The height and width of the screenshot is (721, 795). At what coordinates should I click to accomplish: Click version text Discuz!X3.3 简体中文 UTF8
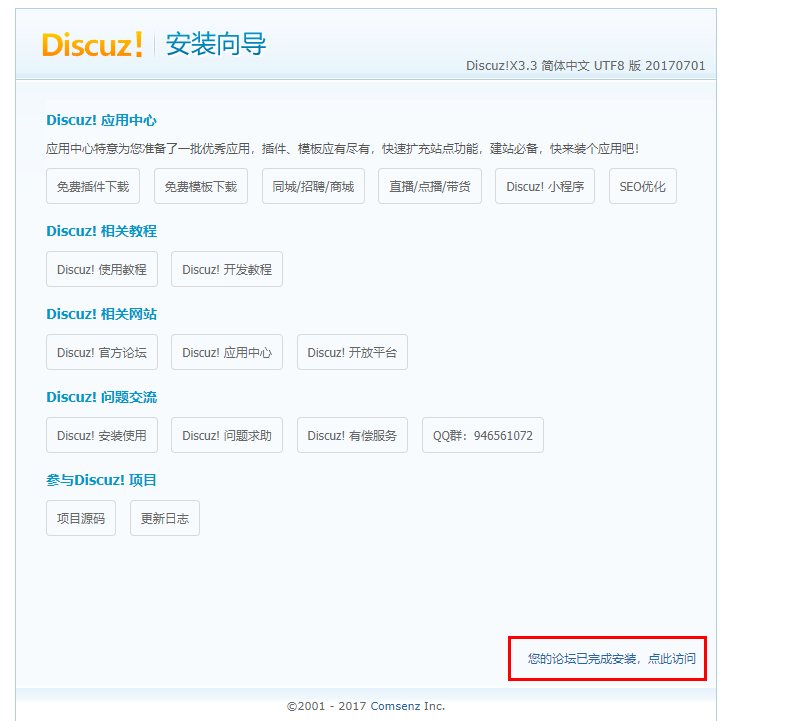(x=586, y=66)
